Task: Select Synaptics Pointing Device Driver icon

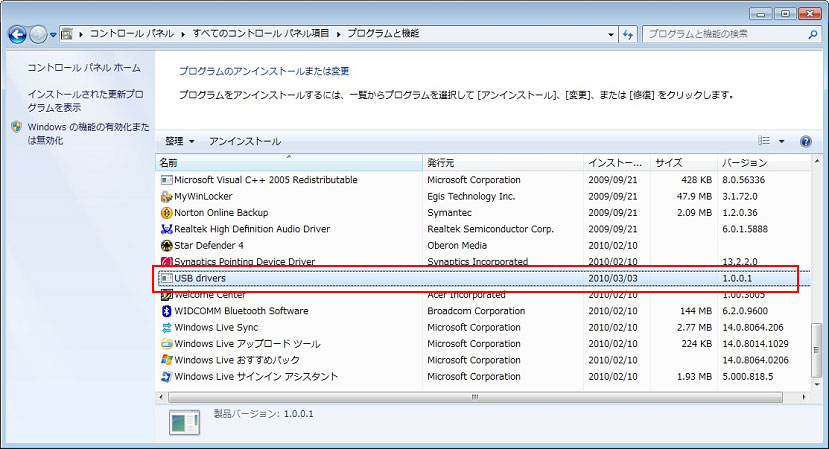Action: click(167, 261)
